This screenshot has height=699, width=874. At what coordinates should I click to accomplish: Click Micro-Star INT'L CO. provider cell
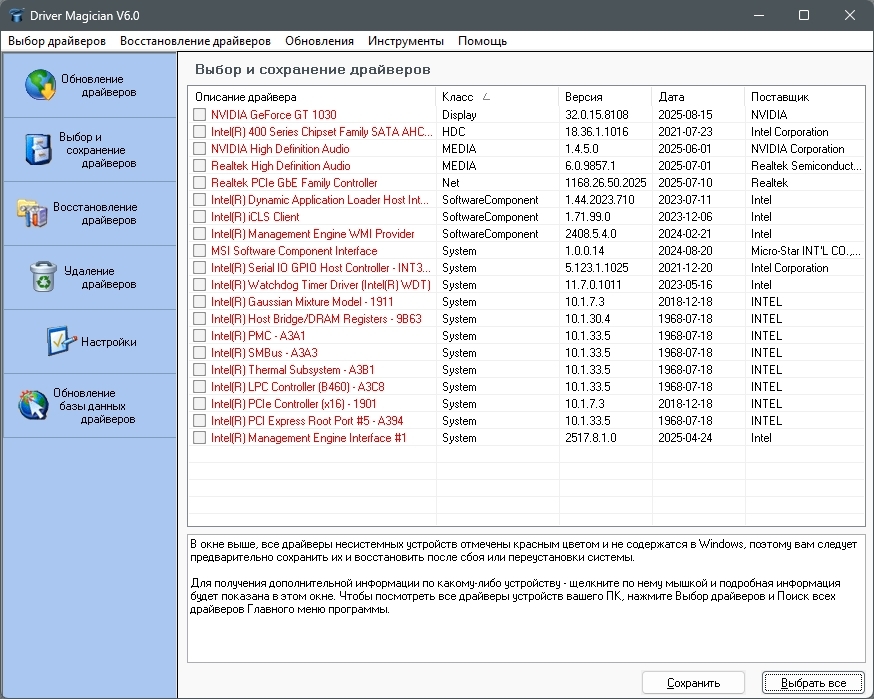805,251
